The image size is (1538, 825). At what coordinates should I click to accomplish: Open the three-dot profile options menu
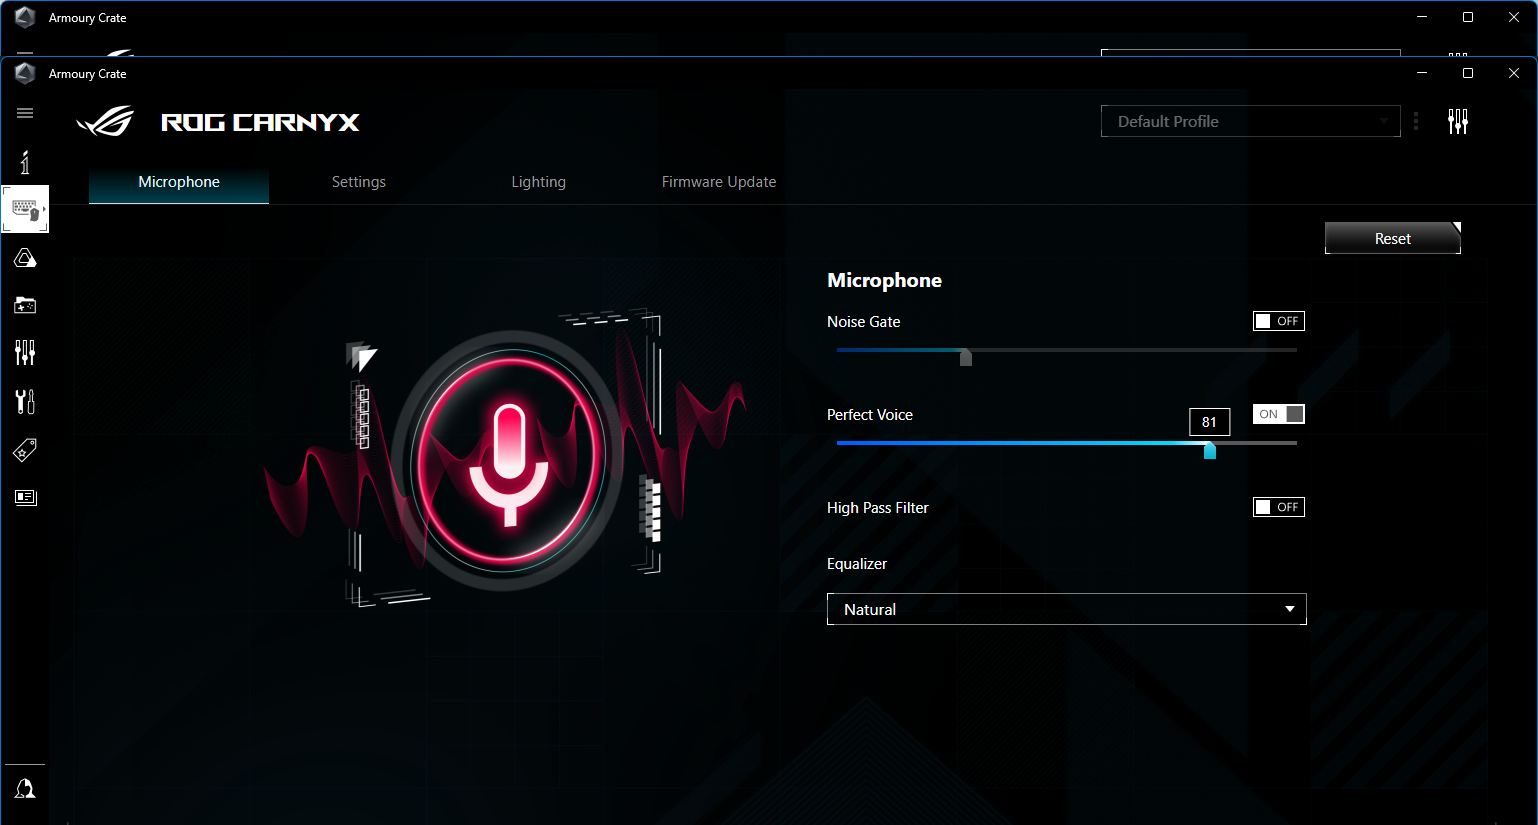(1416, 121)
